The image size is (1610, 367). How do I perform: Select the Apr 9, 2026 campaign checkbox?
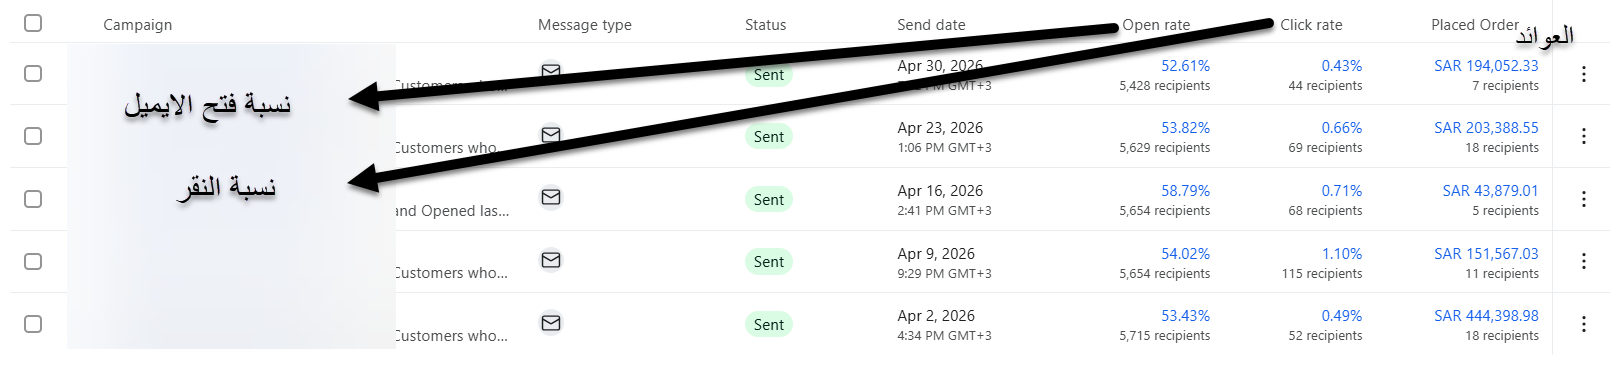coord(33,261)
